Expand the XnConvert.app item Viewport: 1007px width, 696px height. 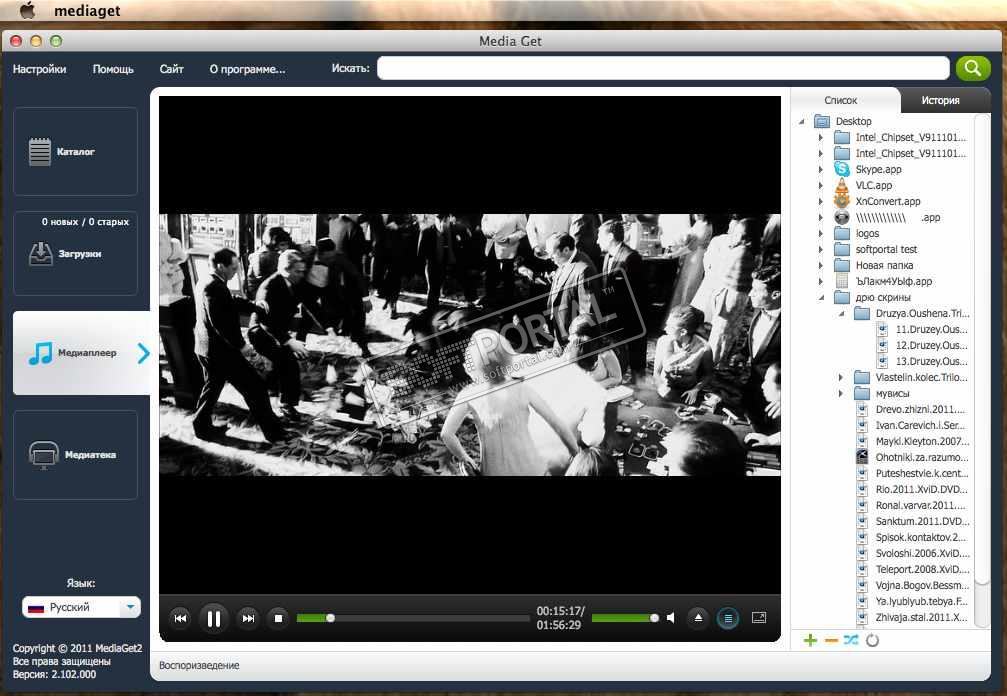coord(821,202)
